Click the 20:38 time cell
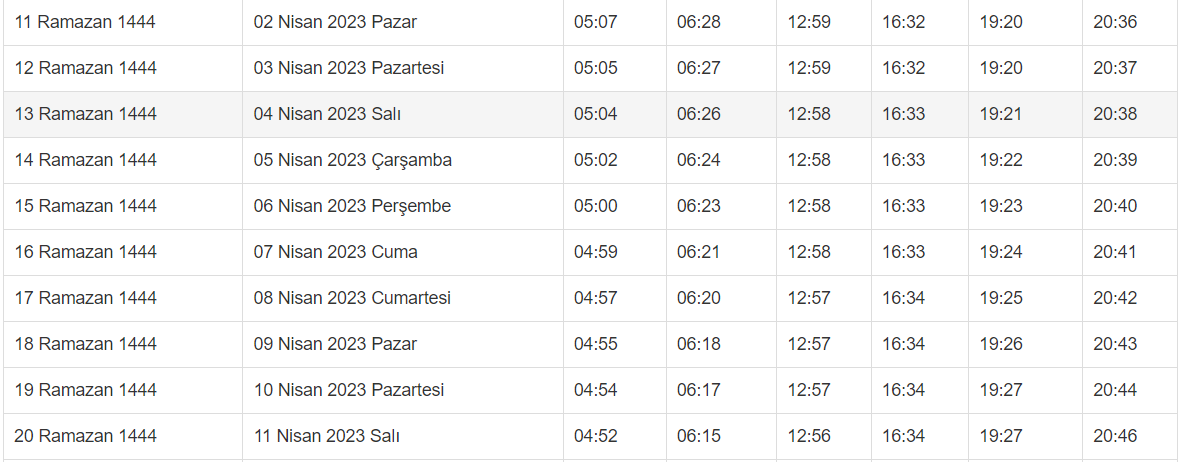Screen dimensions: 1179x462 pyautogui.click(x=1115, y=114)
